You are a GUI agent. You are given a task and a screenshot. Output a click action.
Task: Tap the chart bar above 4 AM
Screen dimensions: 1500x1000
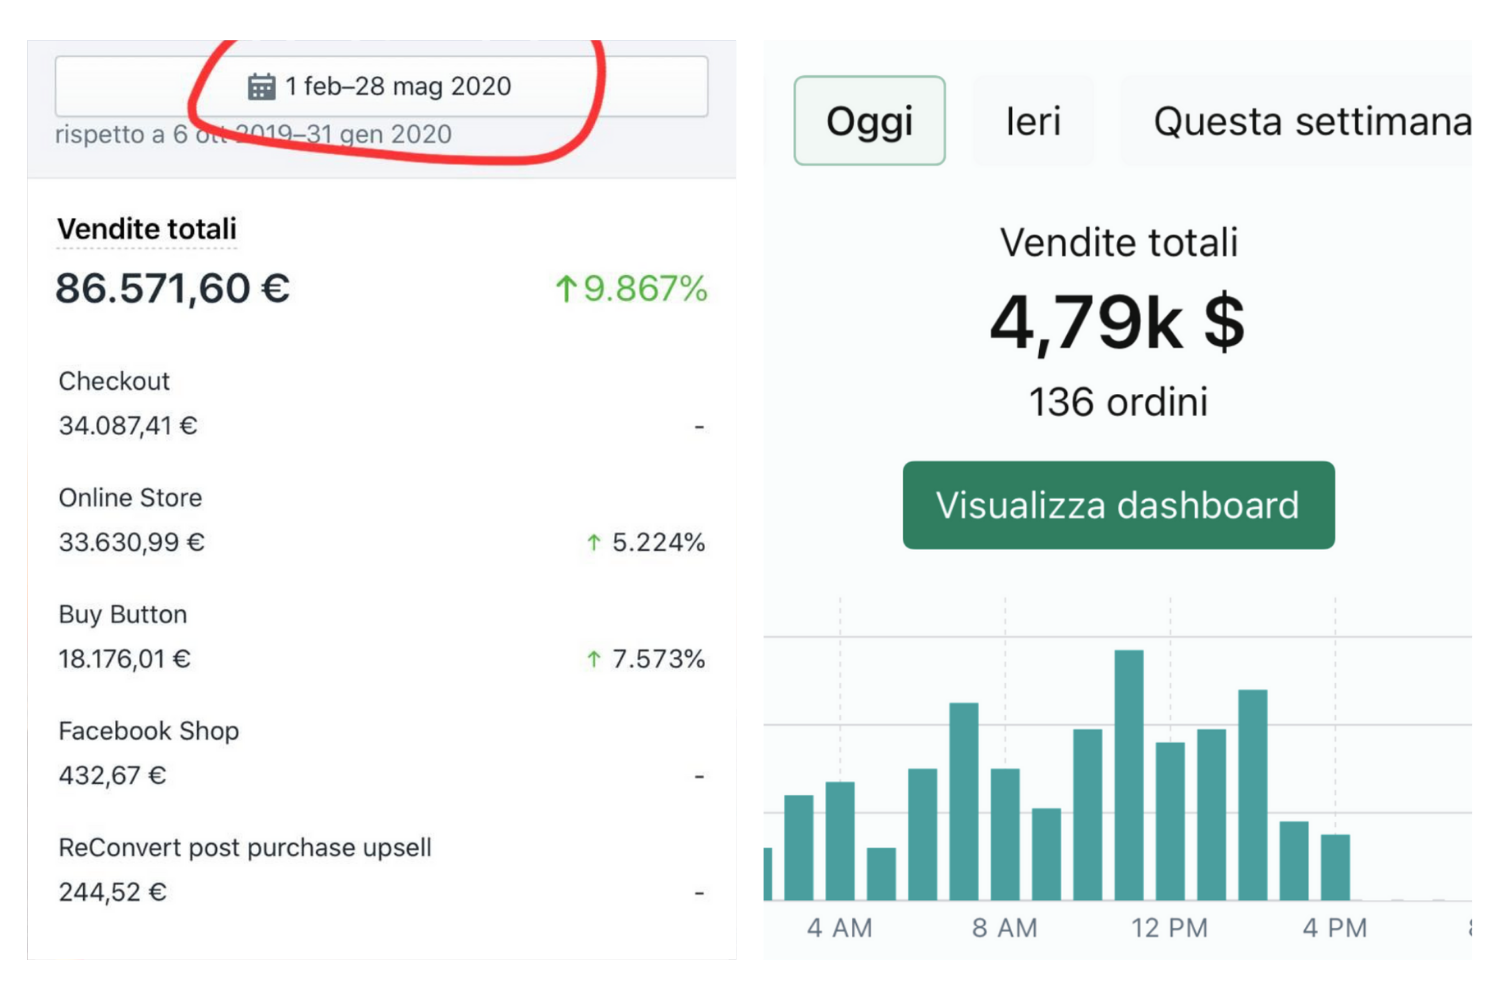840,840
